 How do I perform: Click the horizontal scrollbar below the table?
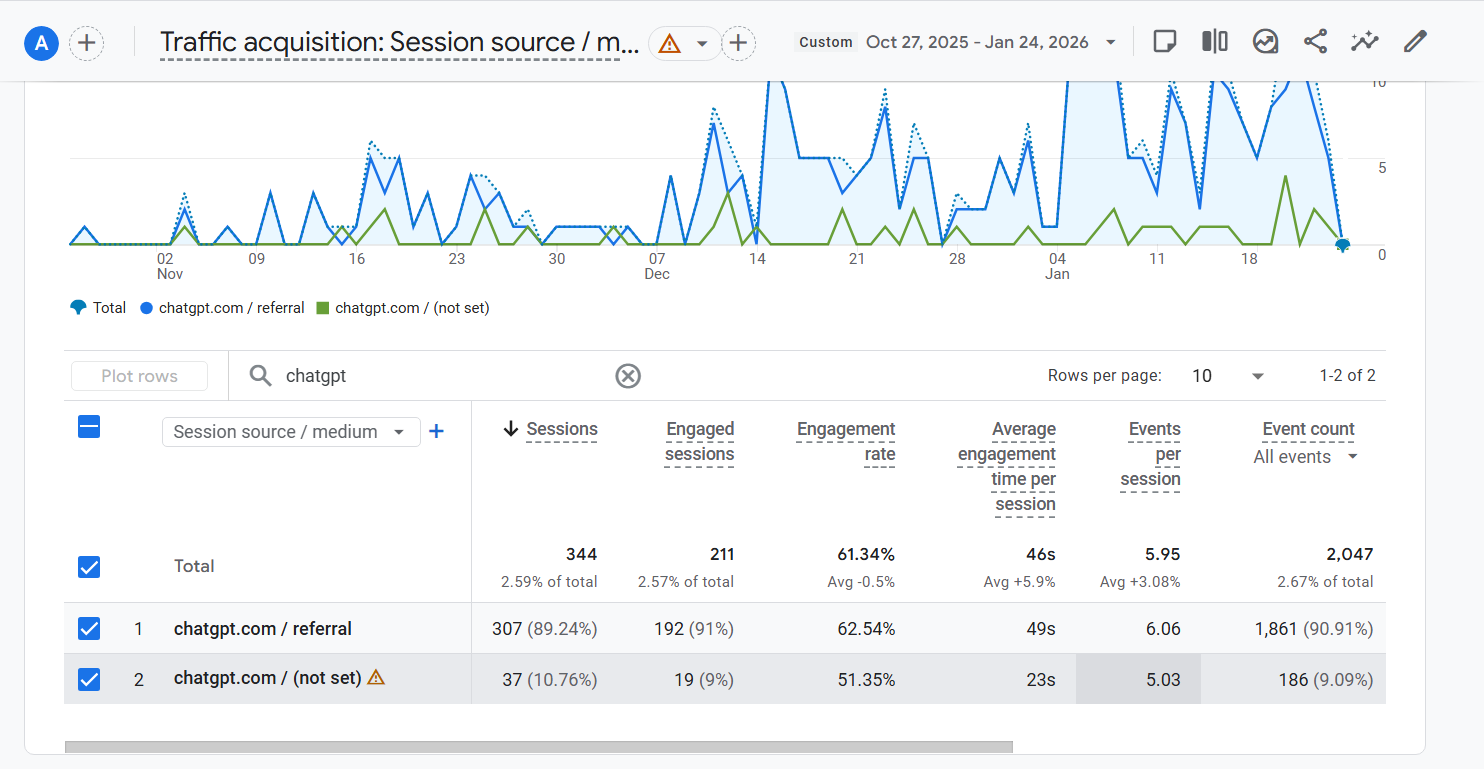coord(538,746)
